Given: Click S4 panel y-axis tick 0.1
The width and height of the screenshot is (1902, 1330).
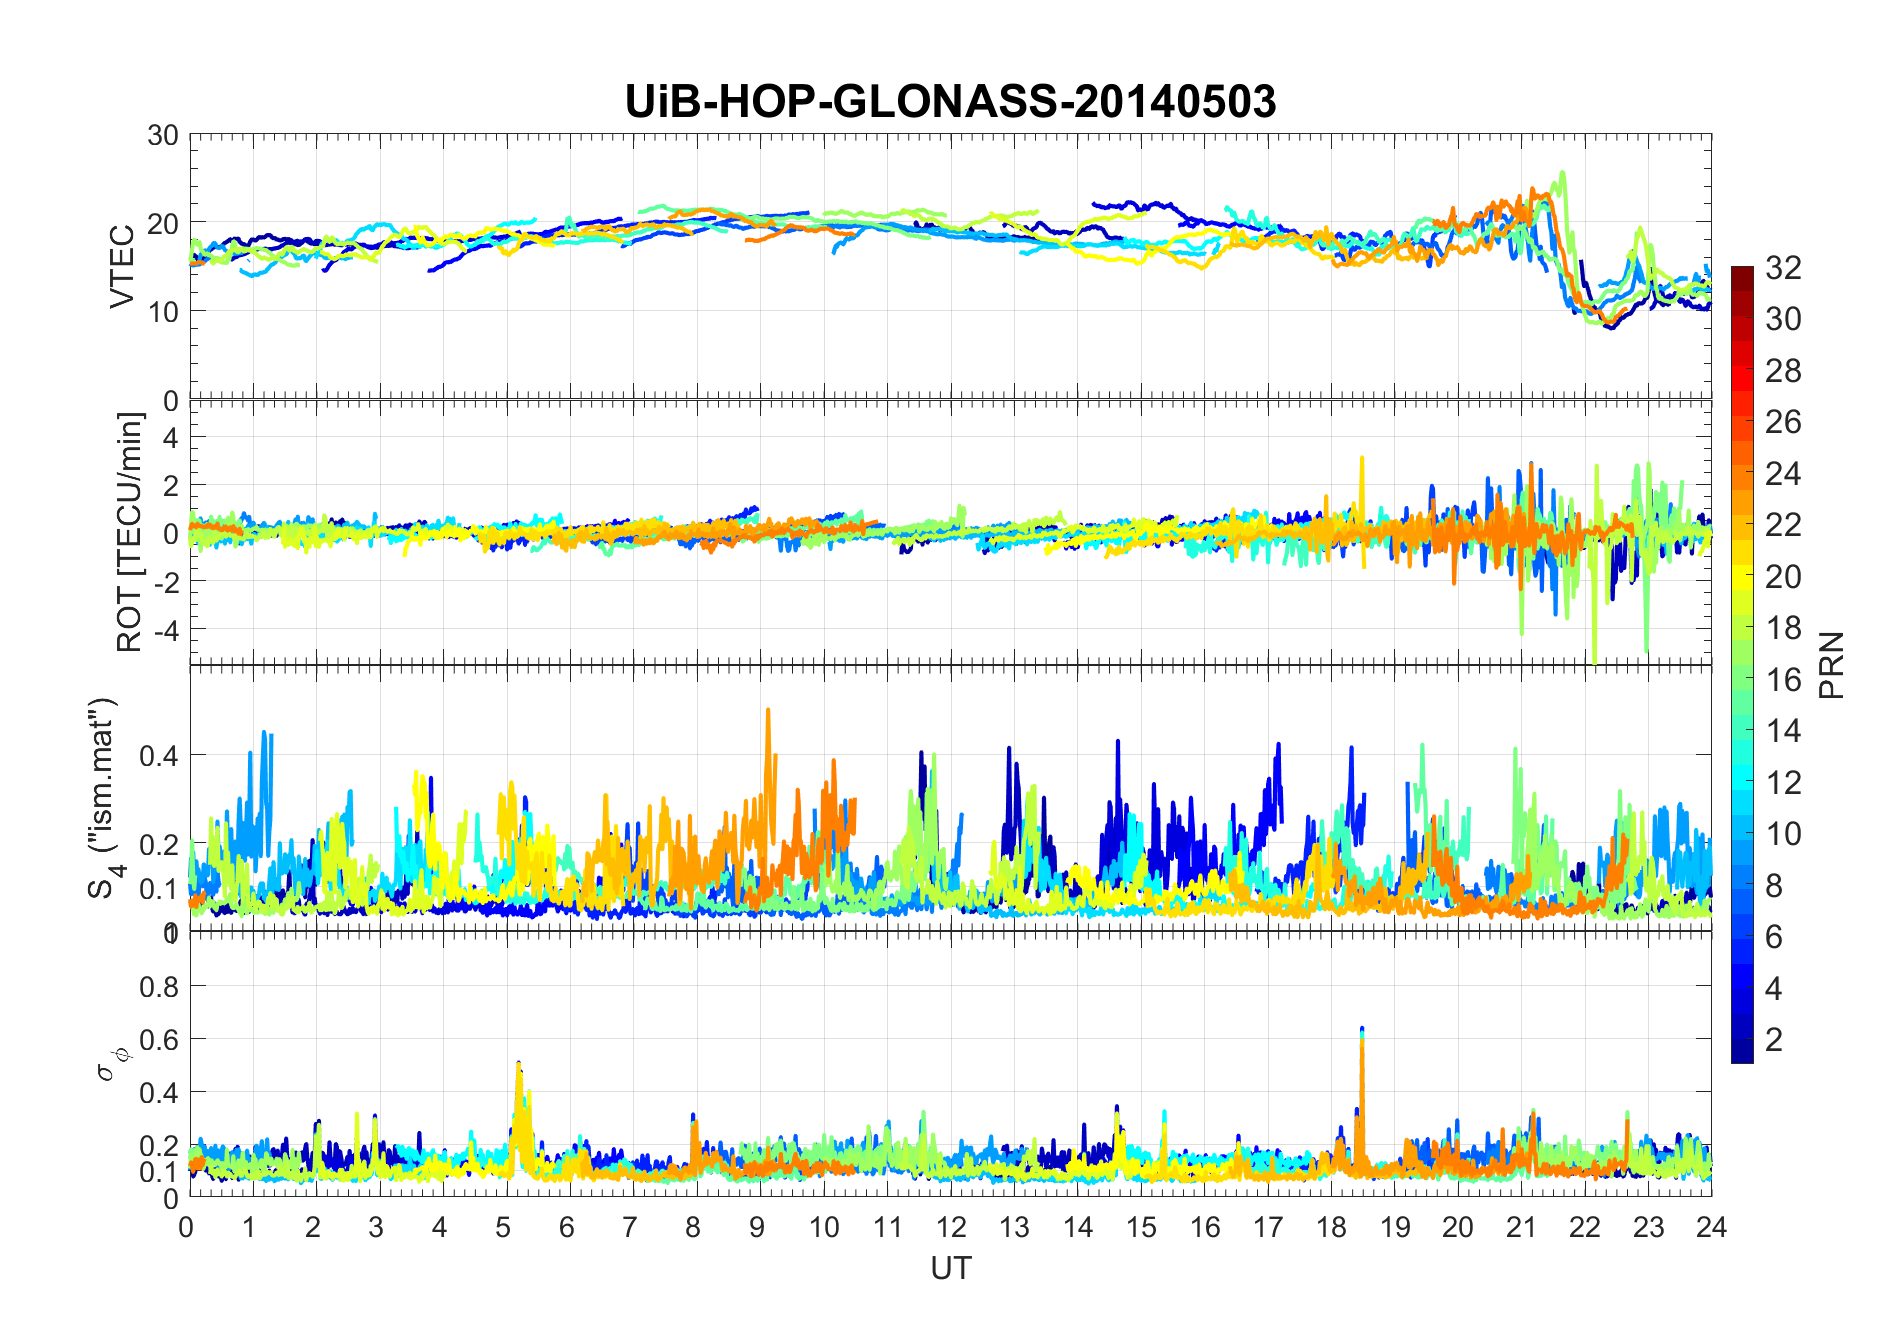Looking at the screenshot, I should click(x=158, y=888).
